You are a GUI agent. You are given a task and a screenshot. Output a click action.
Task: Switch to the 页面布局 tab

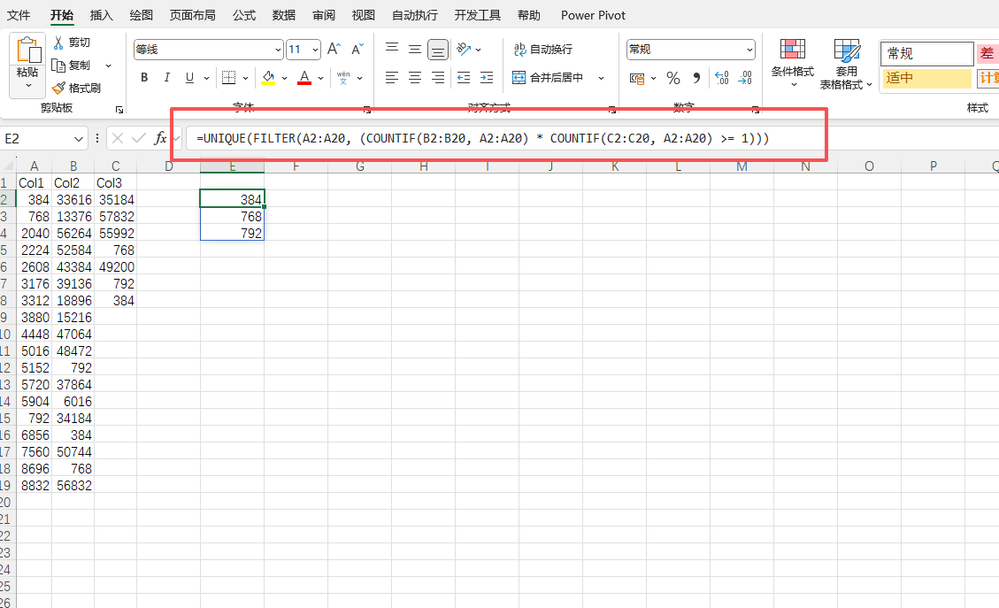[192, 15]
